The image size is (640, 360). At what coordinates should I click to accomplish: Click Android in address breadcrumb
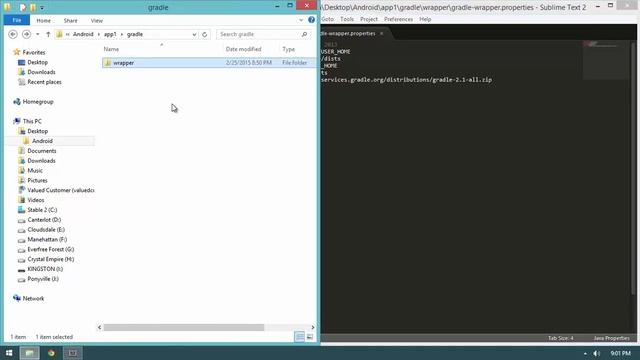[83, 34]
